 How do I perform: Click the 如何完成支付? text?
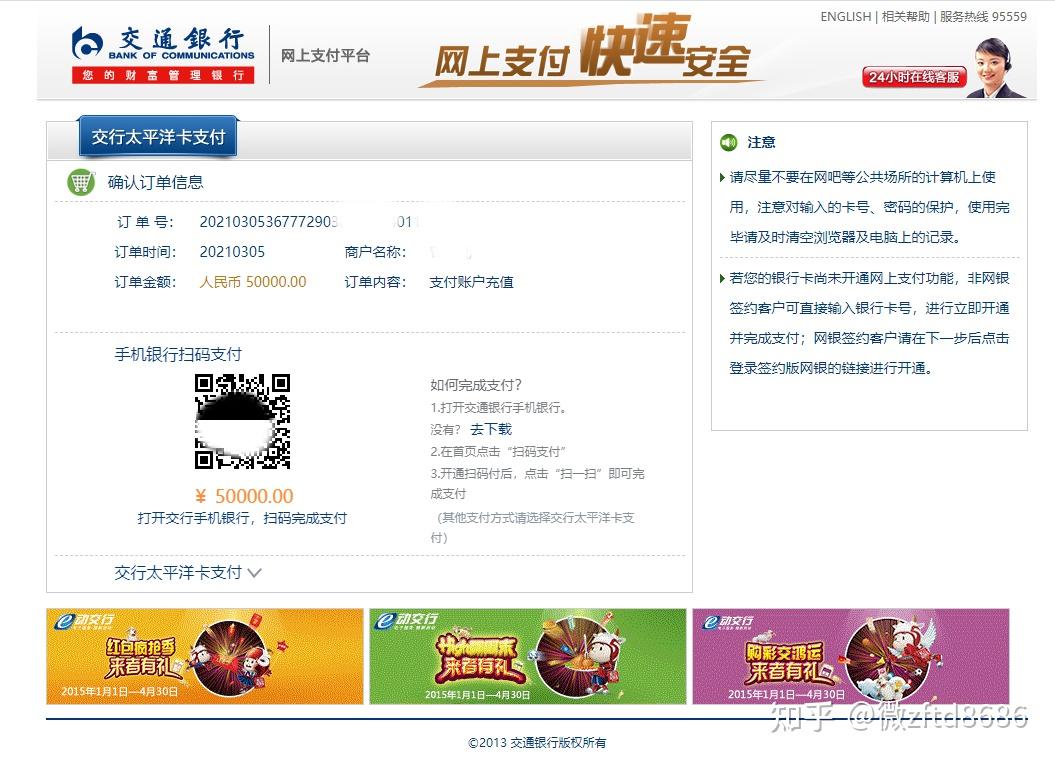[476, 385]
